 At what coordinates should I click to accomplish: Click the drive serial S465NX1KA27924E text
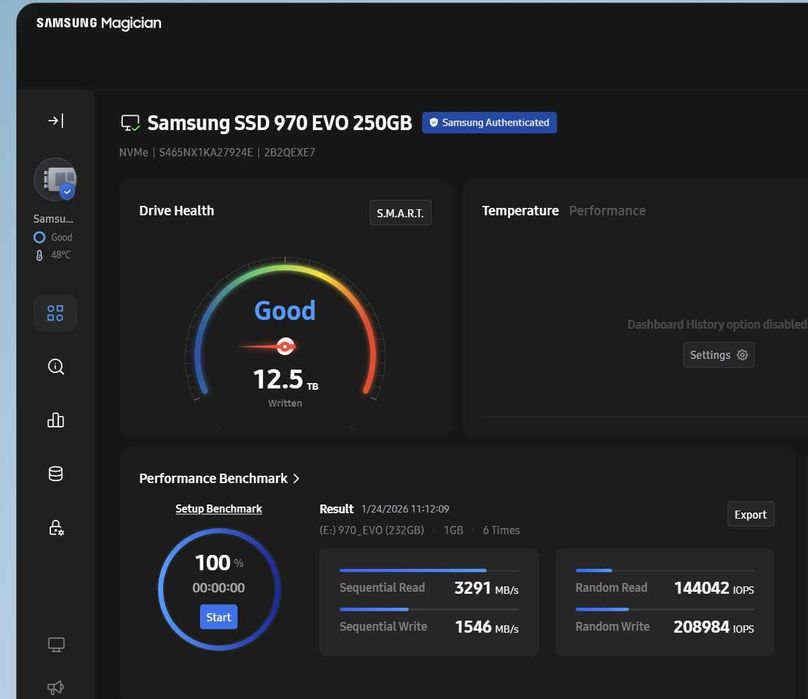(x=206, y=153)
